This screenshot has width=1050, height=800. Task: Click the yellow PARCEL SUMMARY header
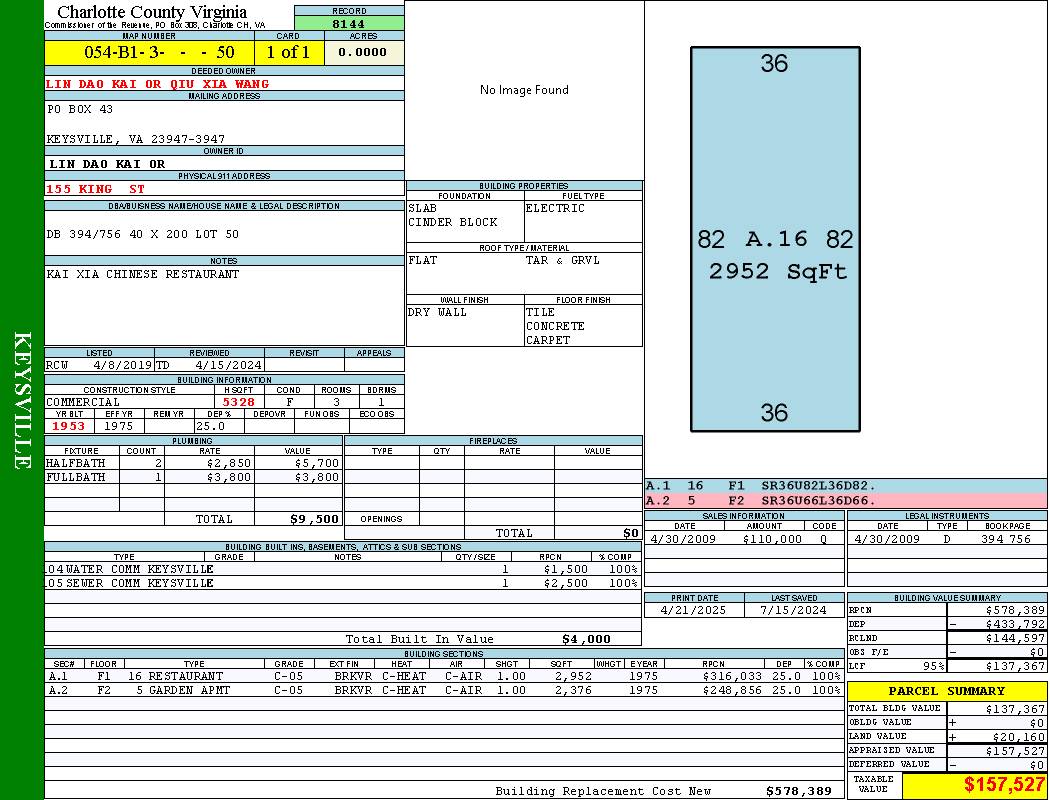coord(946,691)
